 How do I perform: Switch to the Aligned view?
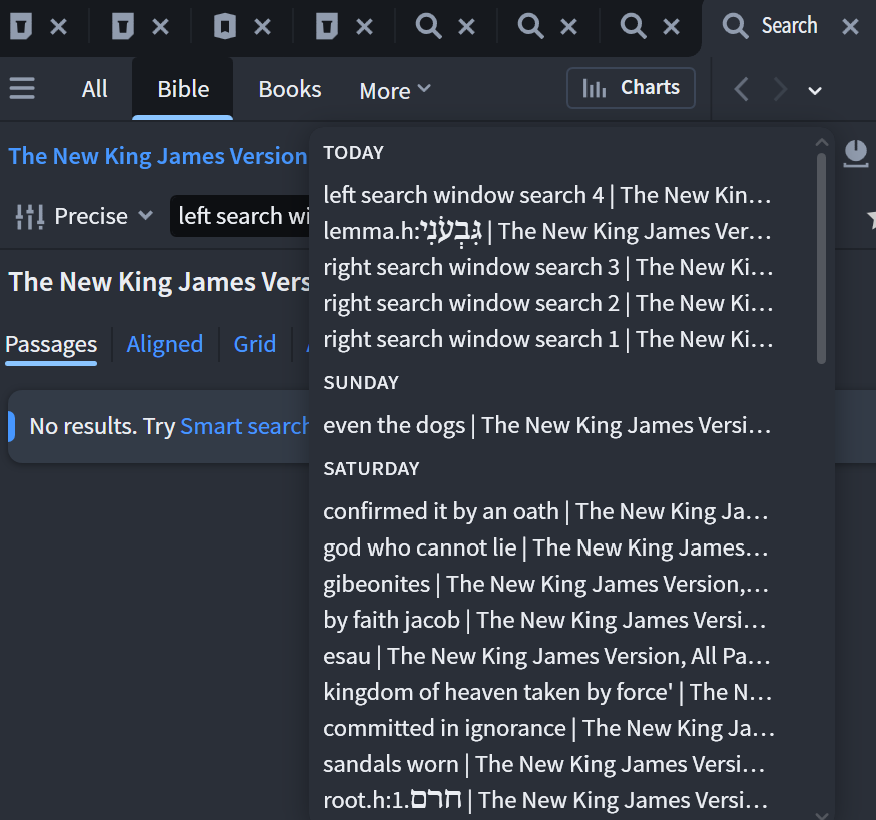point(164,344)
